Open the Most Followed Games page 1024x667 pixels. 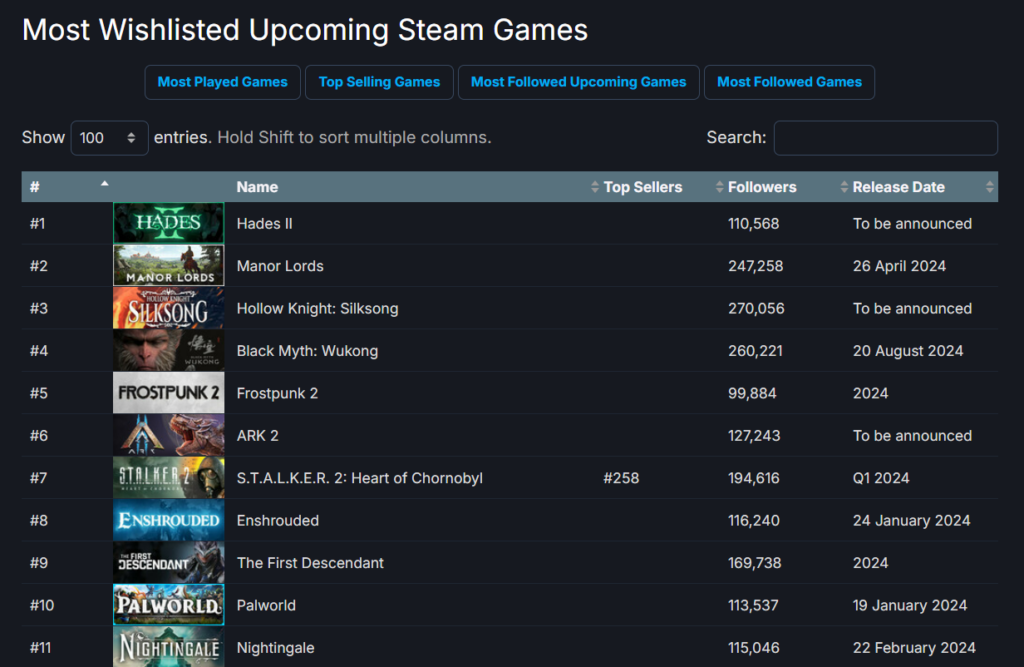[x=789, y=82]
